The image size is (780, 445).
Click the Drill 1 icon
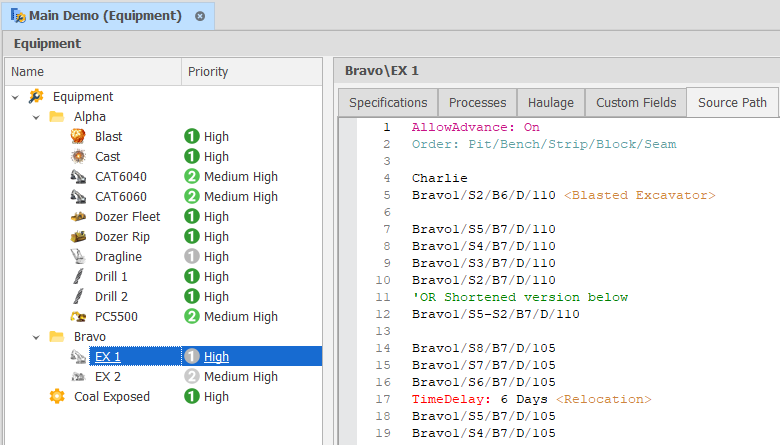[x=78, y=277]
